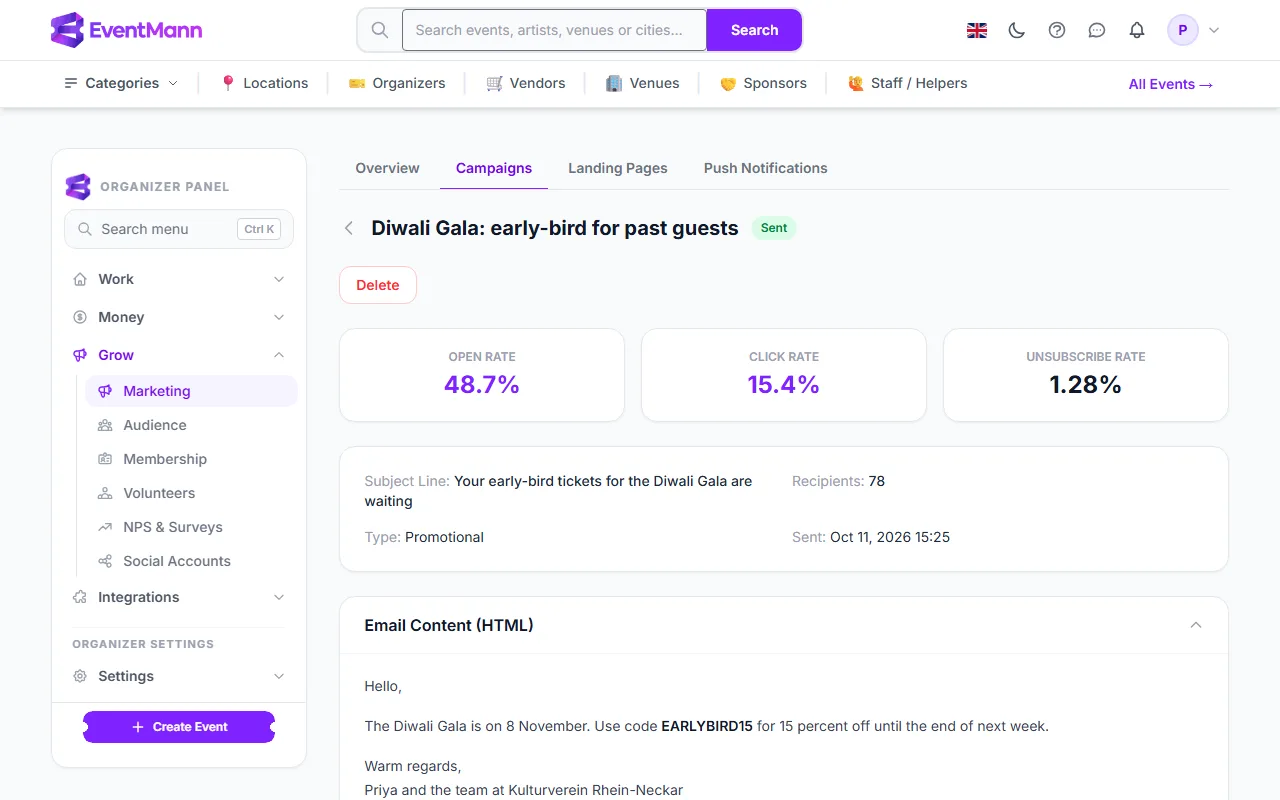Open the language flag selector
The image size is (1280, 800).
977,30
